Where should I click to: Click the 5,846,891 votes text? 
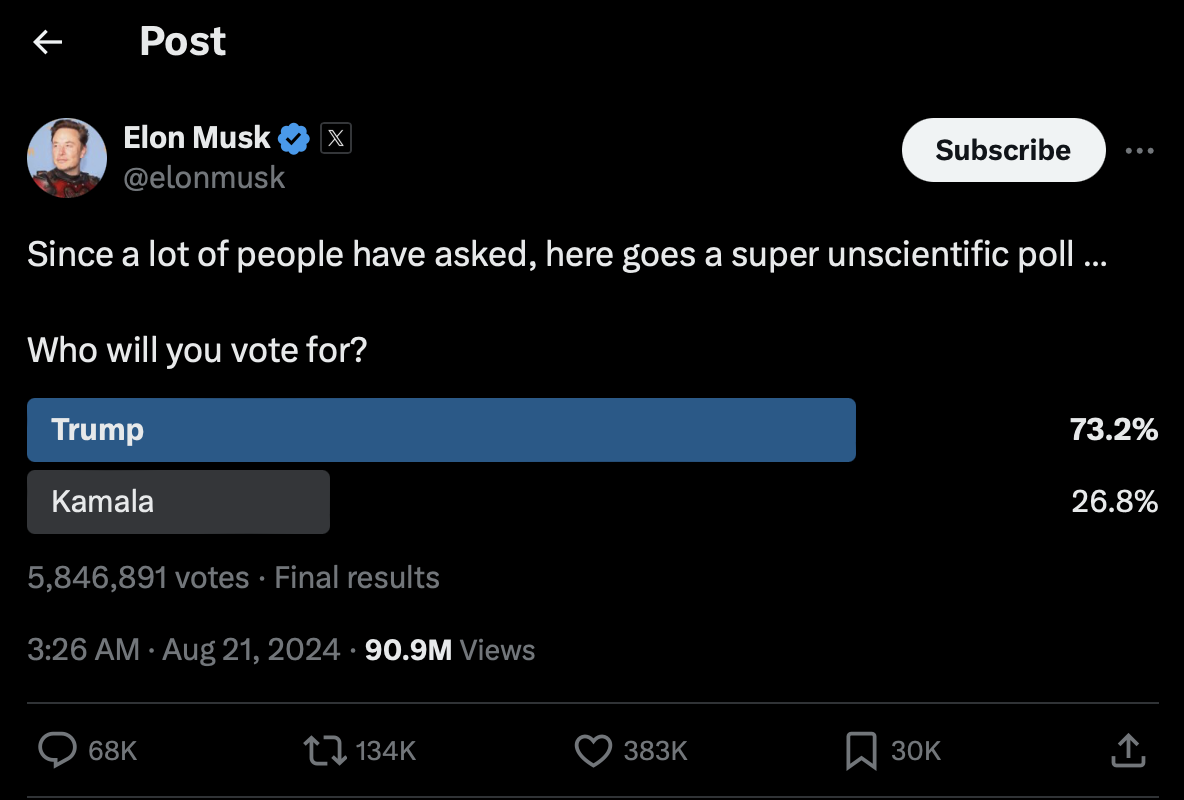(138, 577)
